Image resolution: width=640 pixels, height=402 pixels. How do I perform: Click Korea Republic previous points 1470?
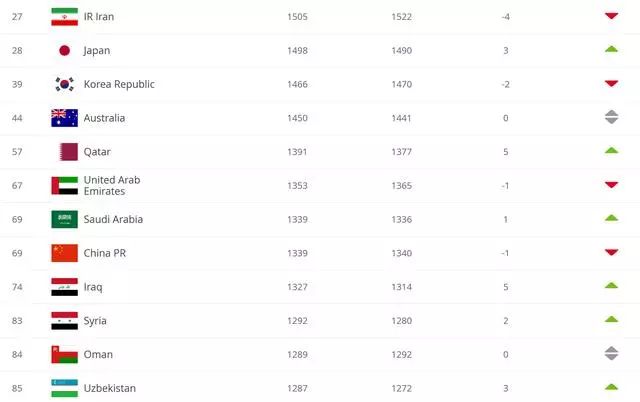(402, 84)
